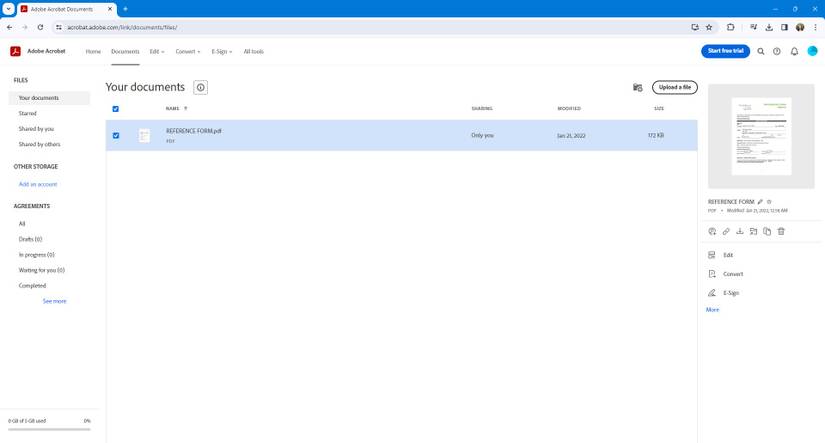The width and height of the screenshot is (825, 443).
Task: Open the search magnifier in the header
Action: (761, 51)
